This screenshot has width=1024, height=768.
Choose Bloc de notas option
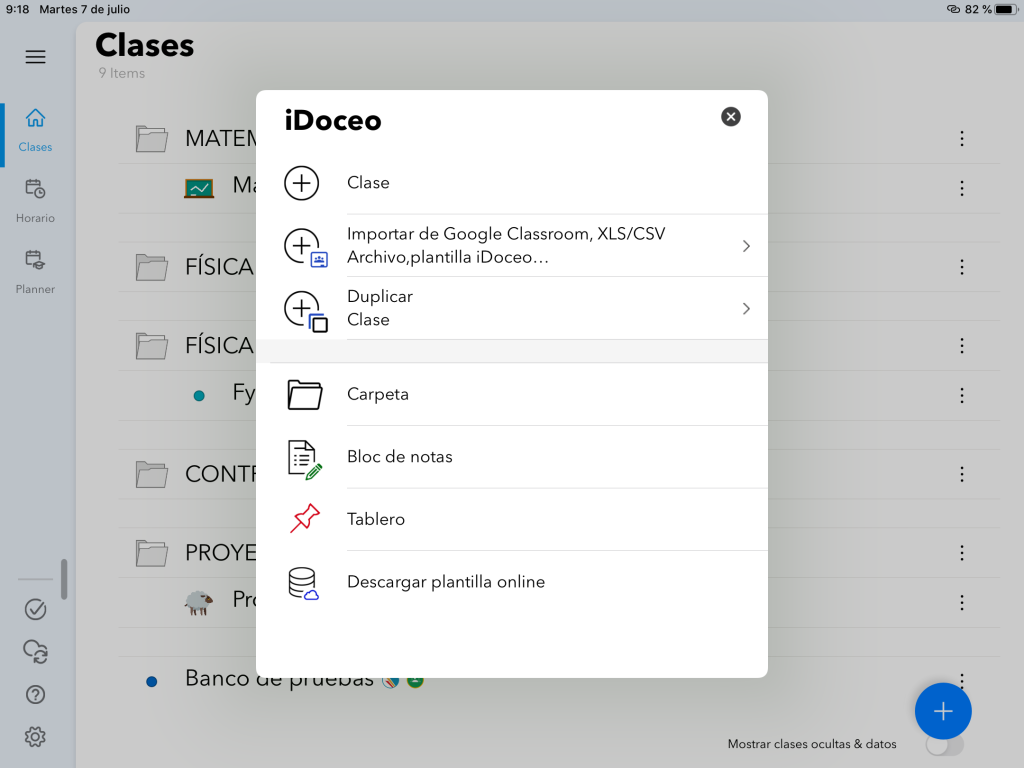(511, 457)
